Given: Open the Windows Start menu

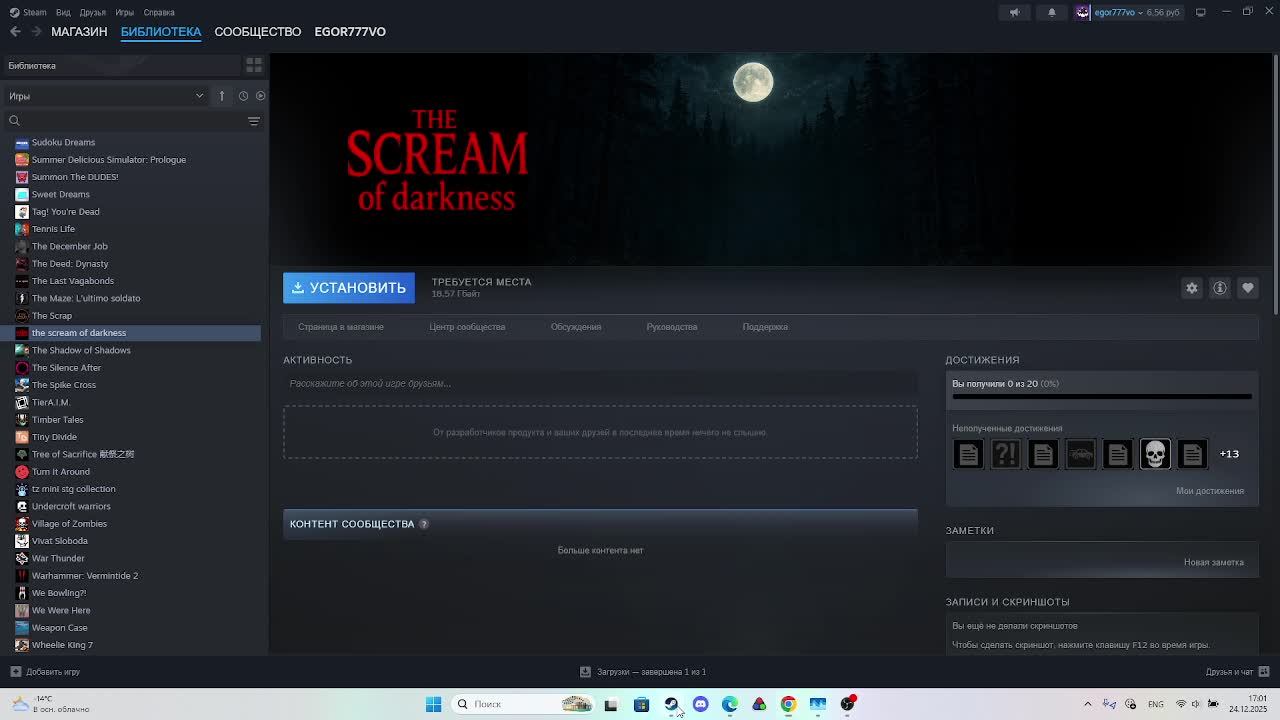Looking at the screenshot, I should [x=433, y=704].
